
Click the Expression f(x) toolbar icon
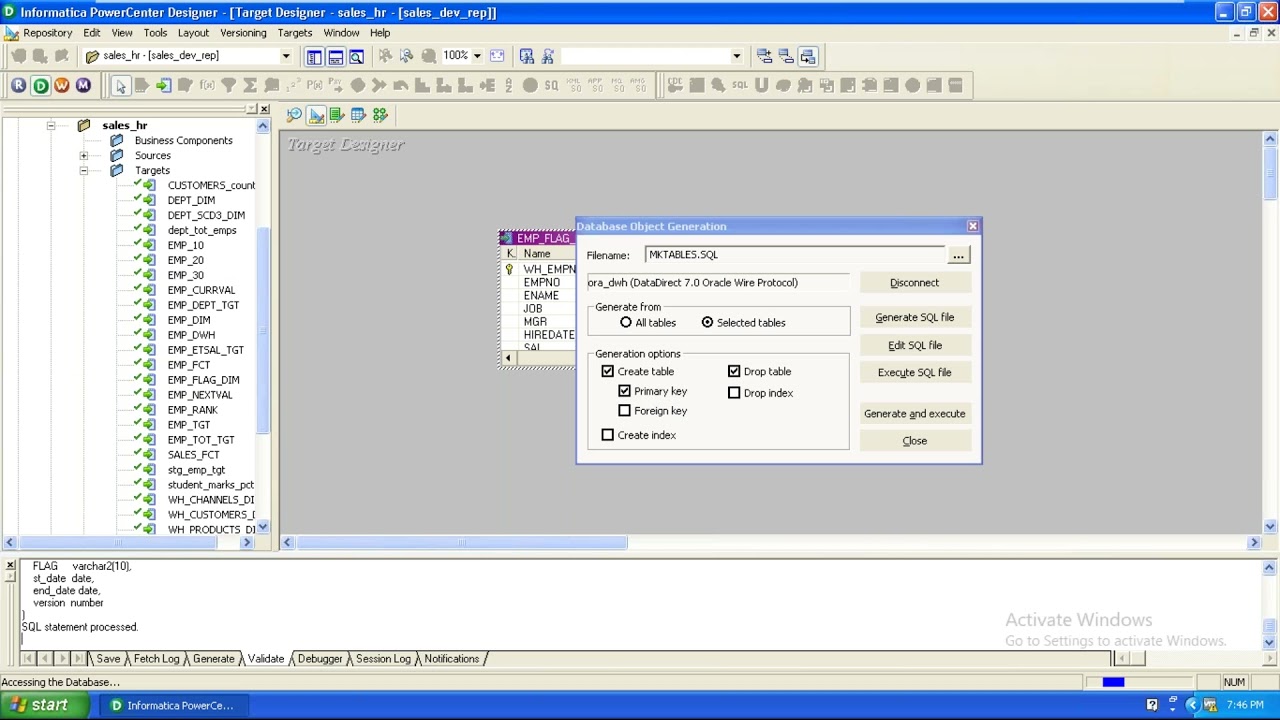[207, 86]
